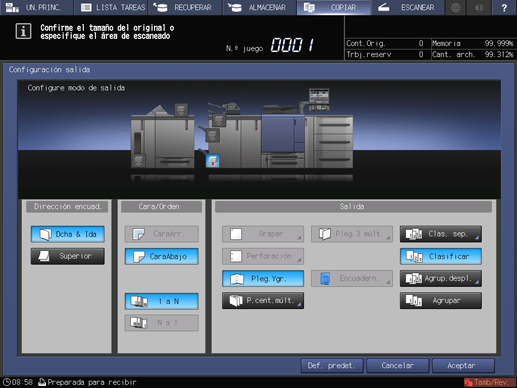
Task: Switch to ALMACENAR tab
Action: (260, 7)
